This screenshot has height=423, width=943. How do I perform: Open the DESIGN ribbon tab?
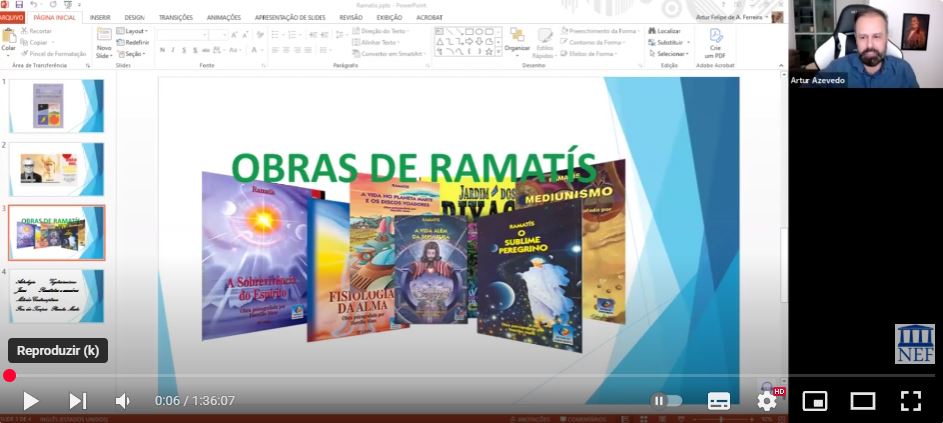[x=134, y=17]
